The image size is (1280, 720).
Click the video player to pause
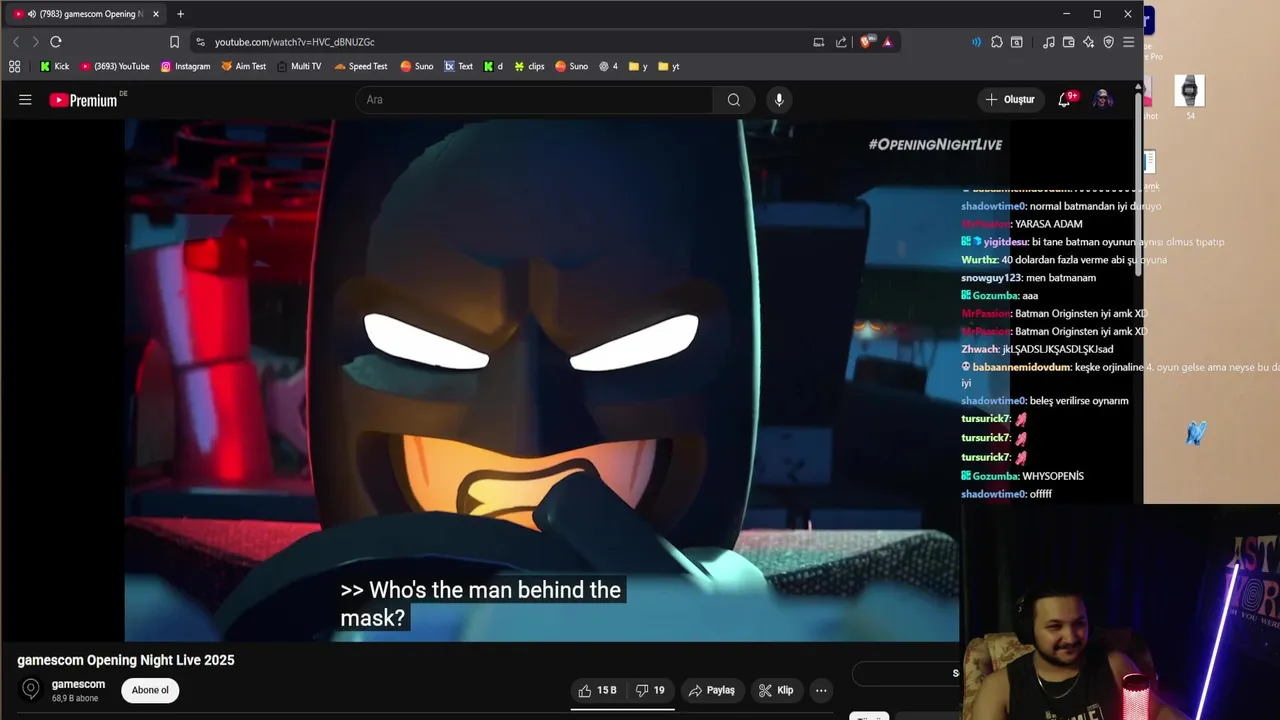click(x=541, y=380)
